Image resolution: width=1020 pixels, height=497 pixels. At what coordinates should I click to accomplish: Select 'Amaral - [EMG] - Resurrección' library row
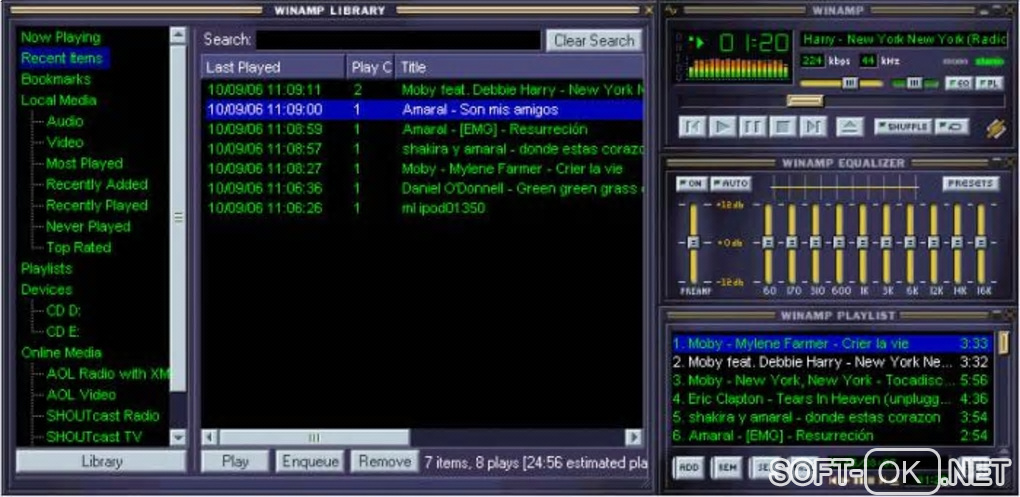[423, 129]
